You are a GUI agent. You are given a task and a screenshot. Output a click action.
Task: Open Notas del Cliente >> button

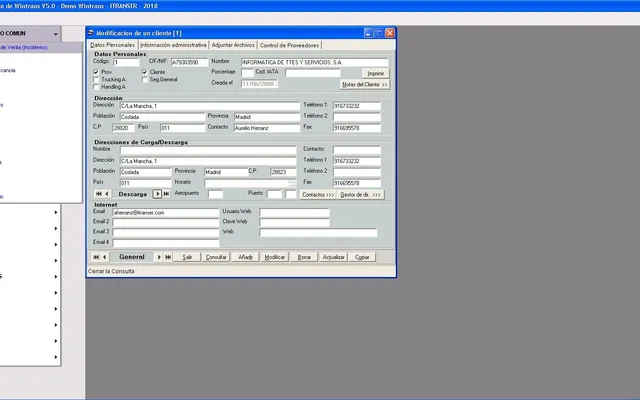click(x=364, y=84)
